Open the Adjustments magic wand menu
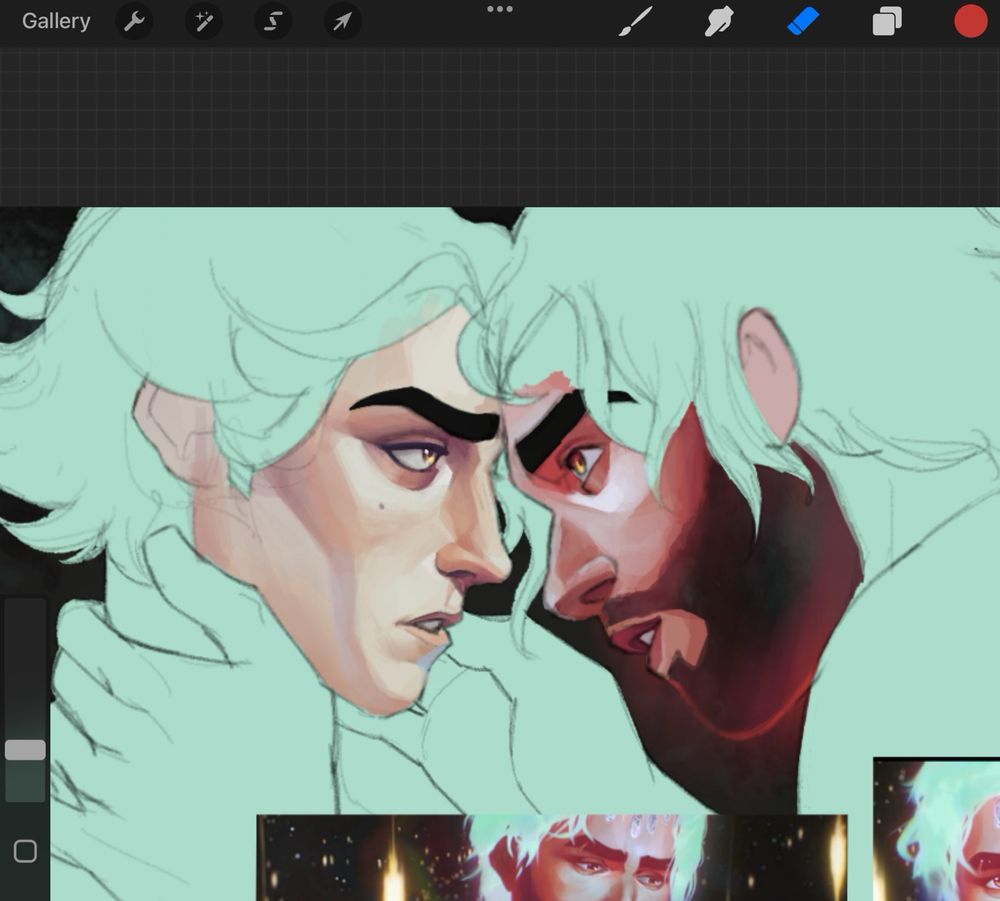This screenshot has height=901, width=1000. point(203,21)
